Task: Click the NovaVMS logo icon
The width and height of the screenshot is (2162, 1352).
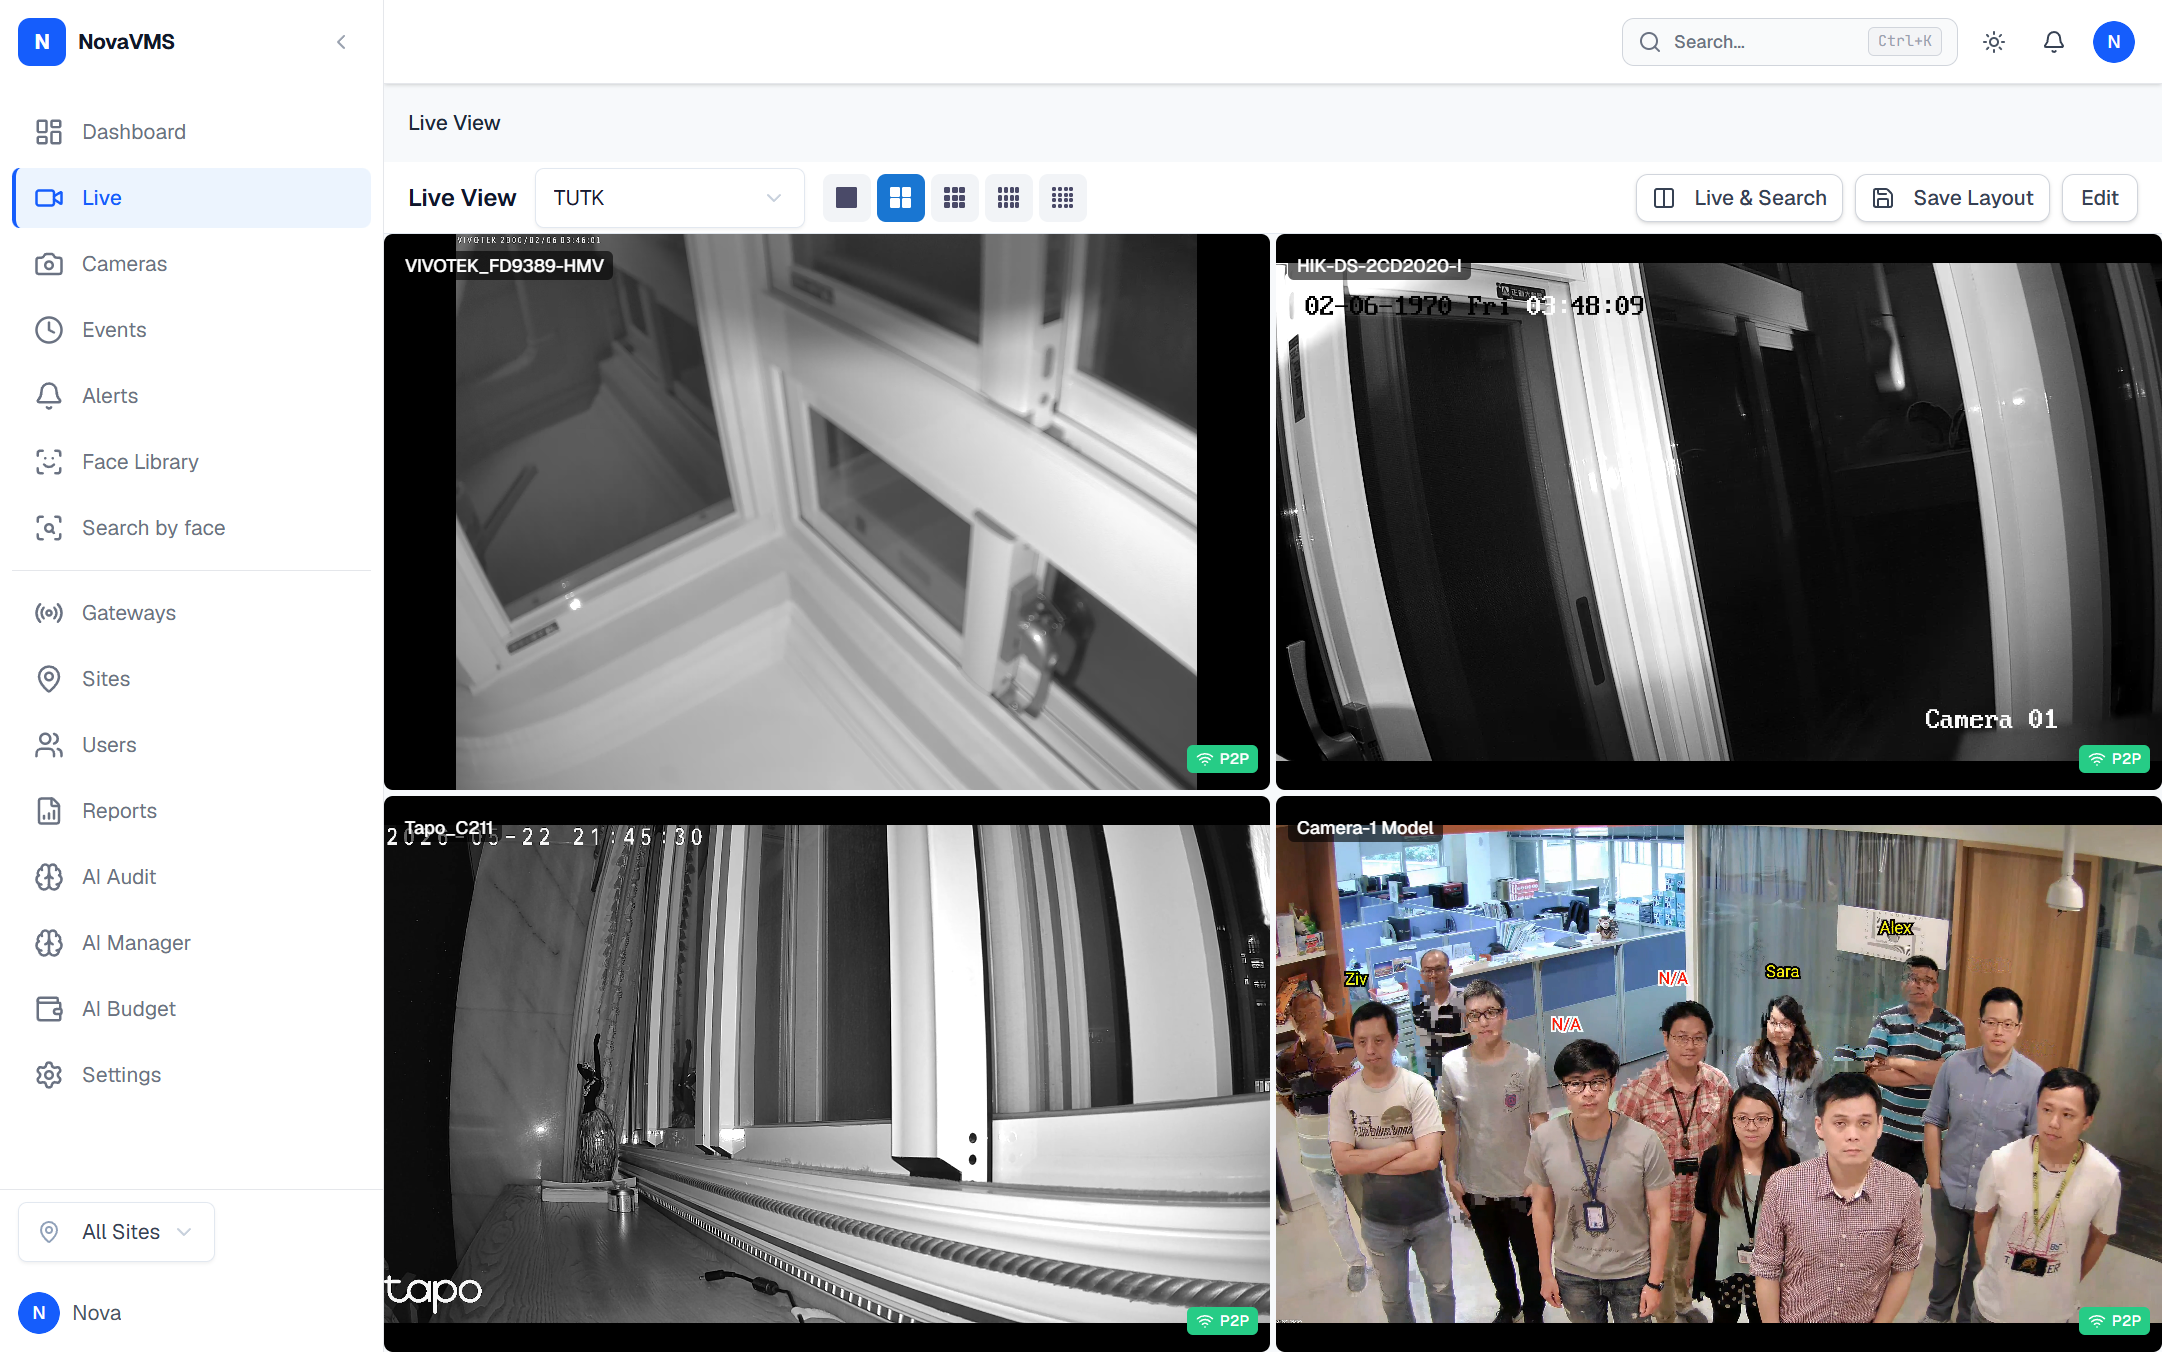Action: coord(42,42)
